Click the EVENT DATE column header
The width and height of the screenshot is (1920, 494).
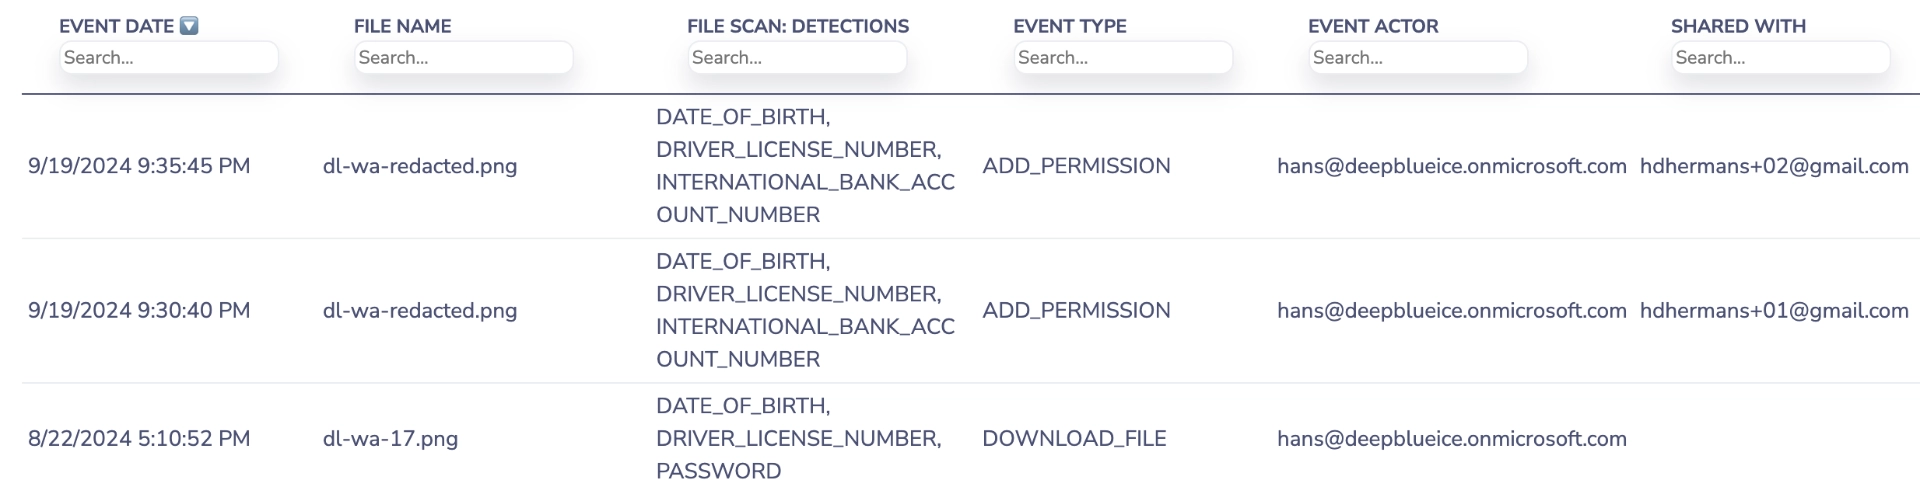click(116, 26)
